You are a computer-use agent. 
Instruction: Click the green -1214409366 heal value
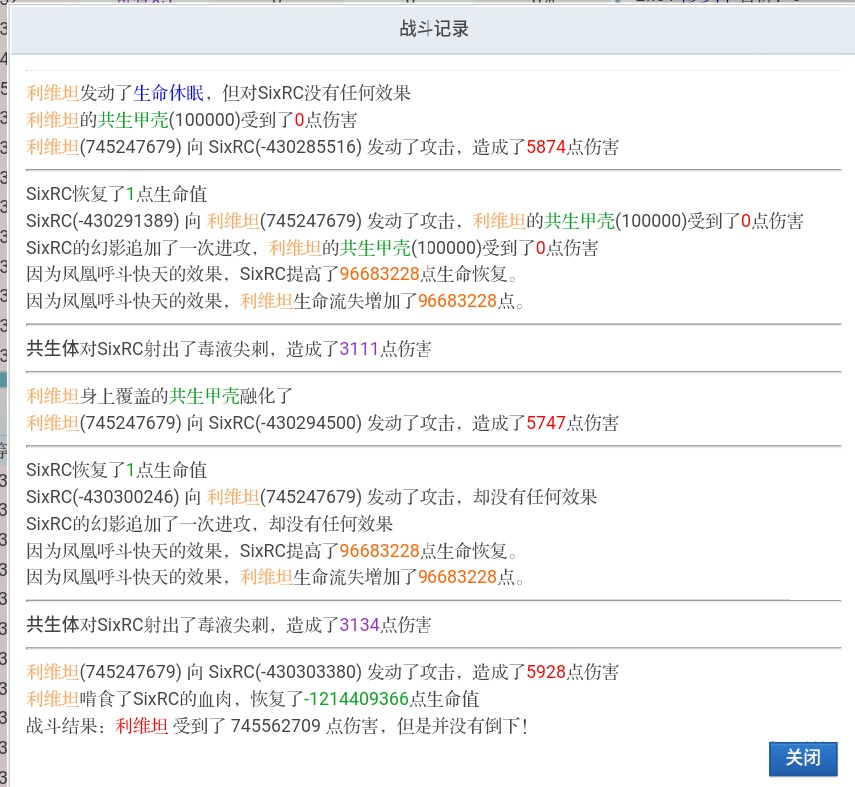point(356,699)
